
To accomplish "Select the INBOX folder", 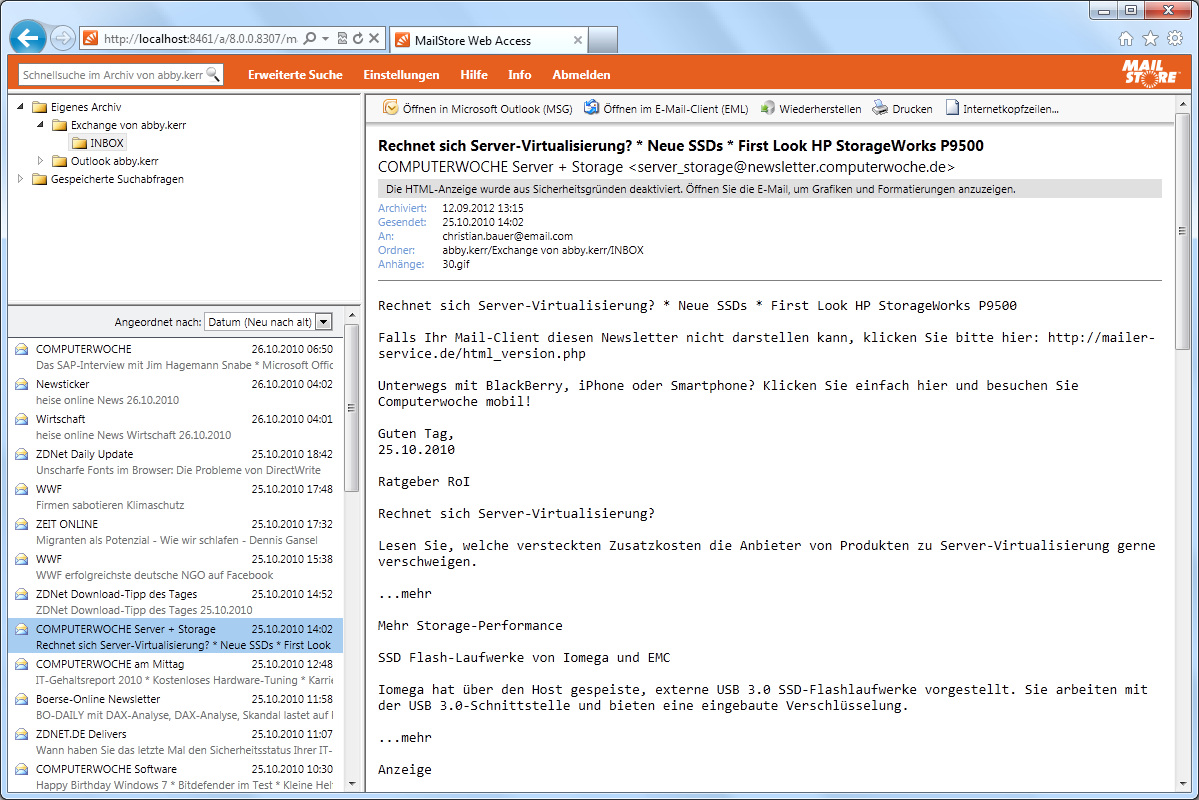I will [x=106, y=143].
